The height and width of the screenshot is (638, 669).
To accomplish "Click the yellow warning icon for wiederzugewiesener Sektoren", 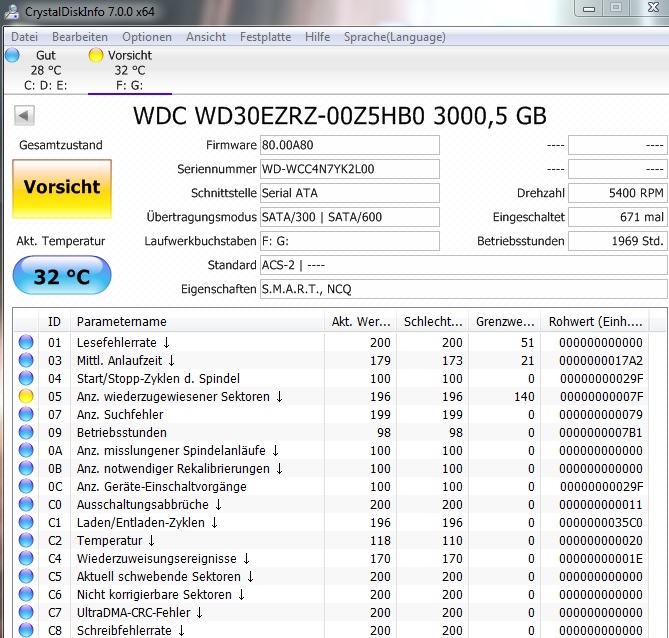I will [x=26, y=396].
